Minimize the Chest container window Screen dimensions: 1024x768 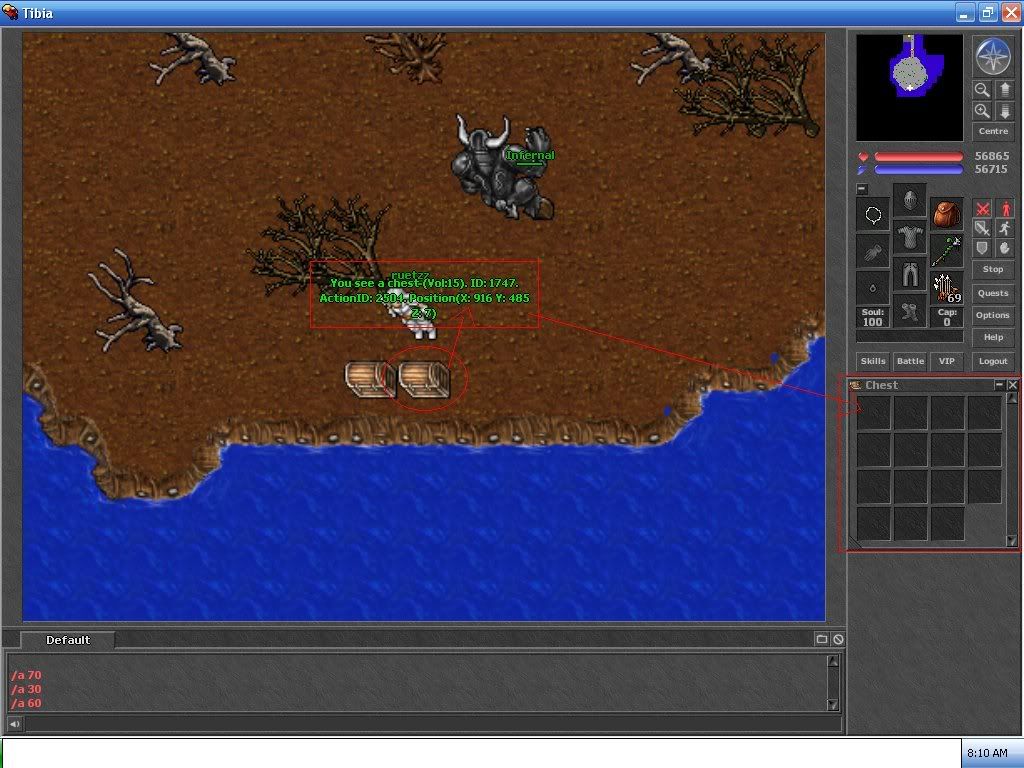[999, 385]
